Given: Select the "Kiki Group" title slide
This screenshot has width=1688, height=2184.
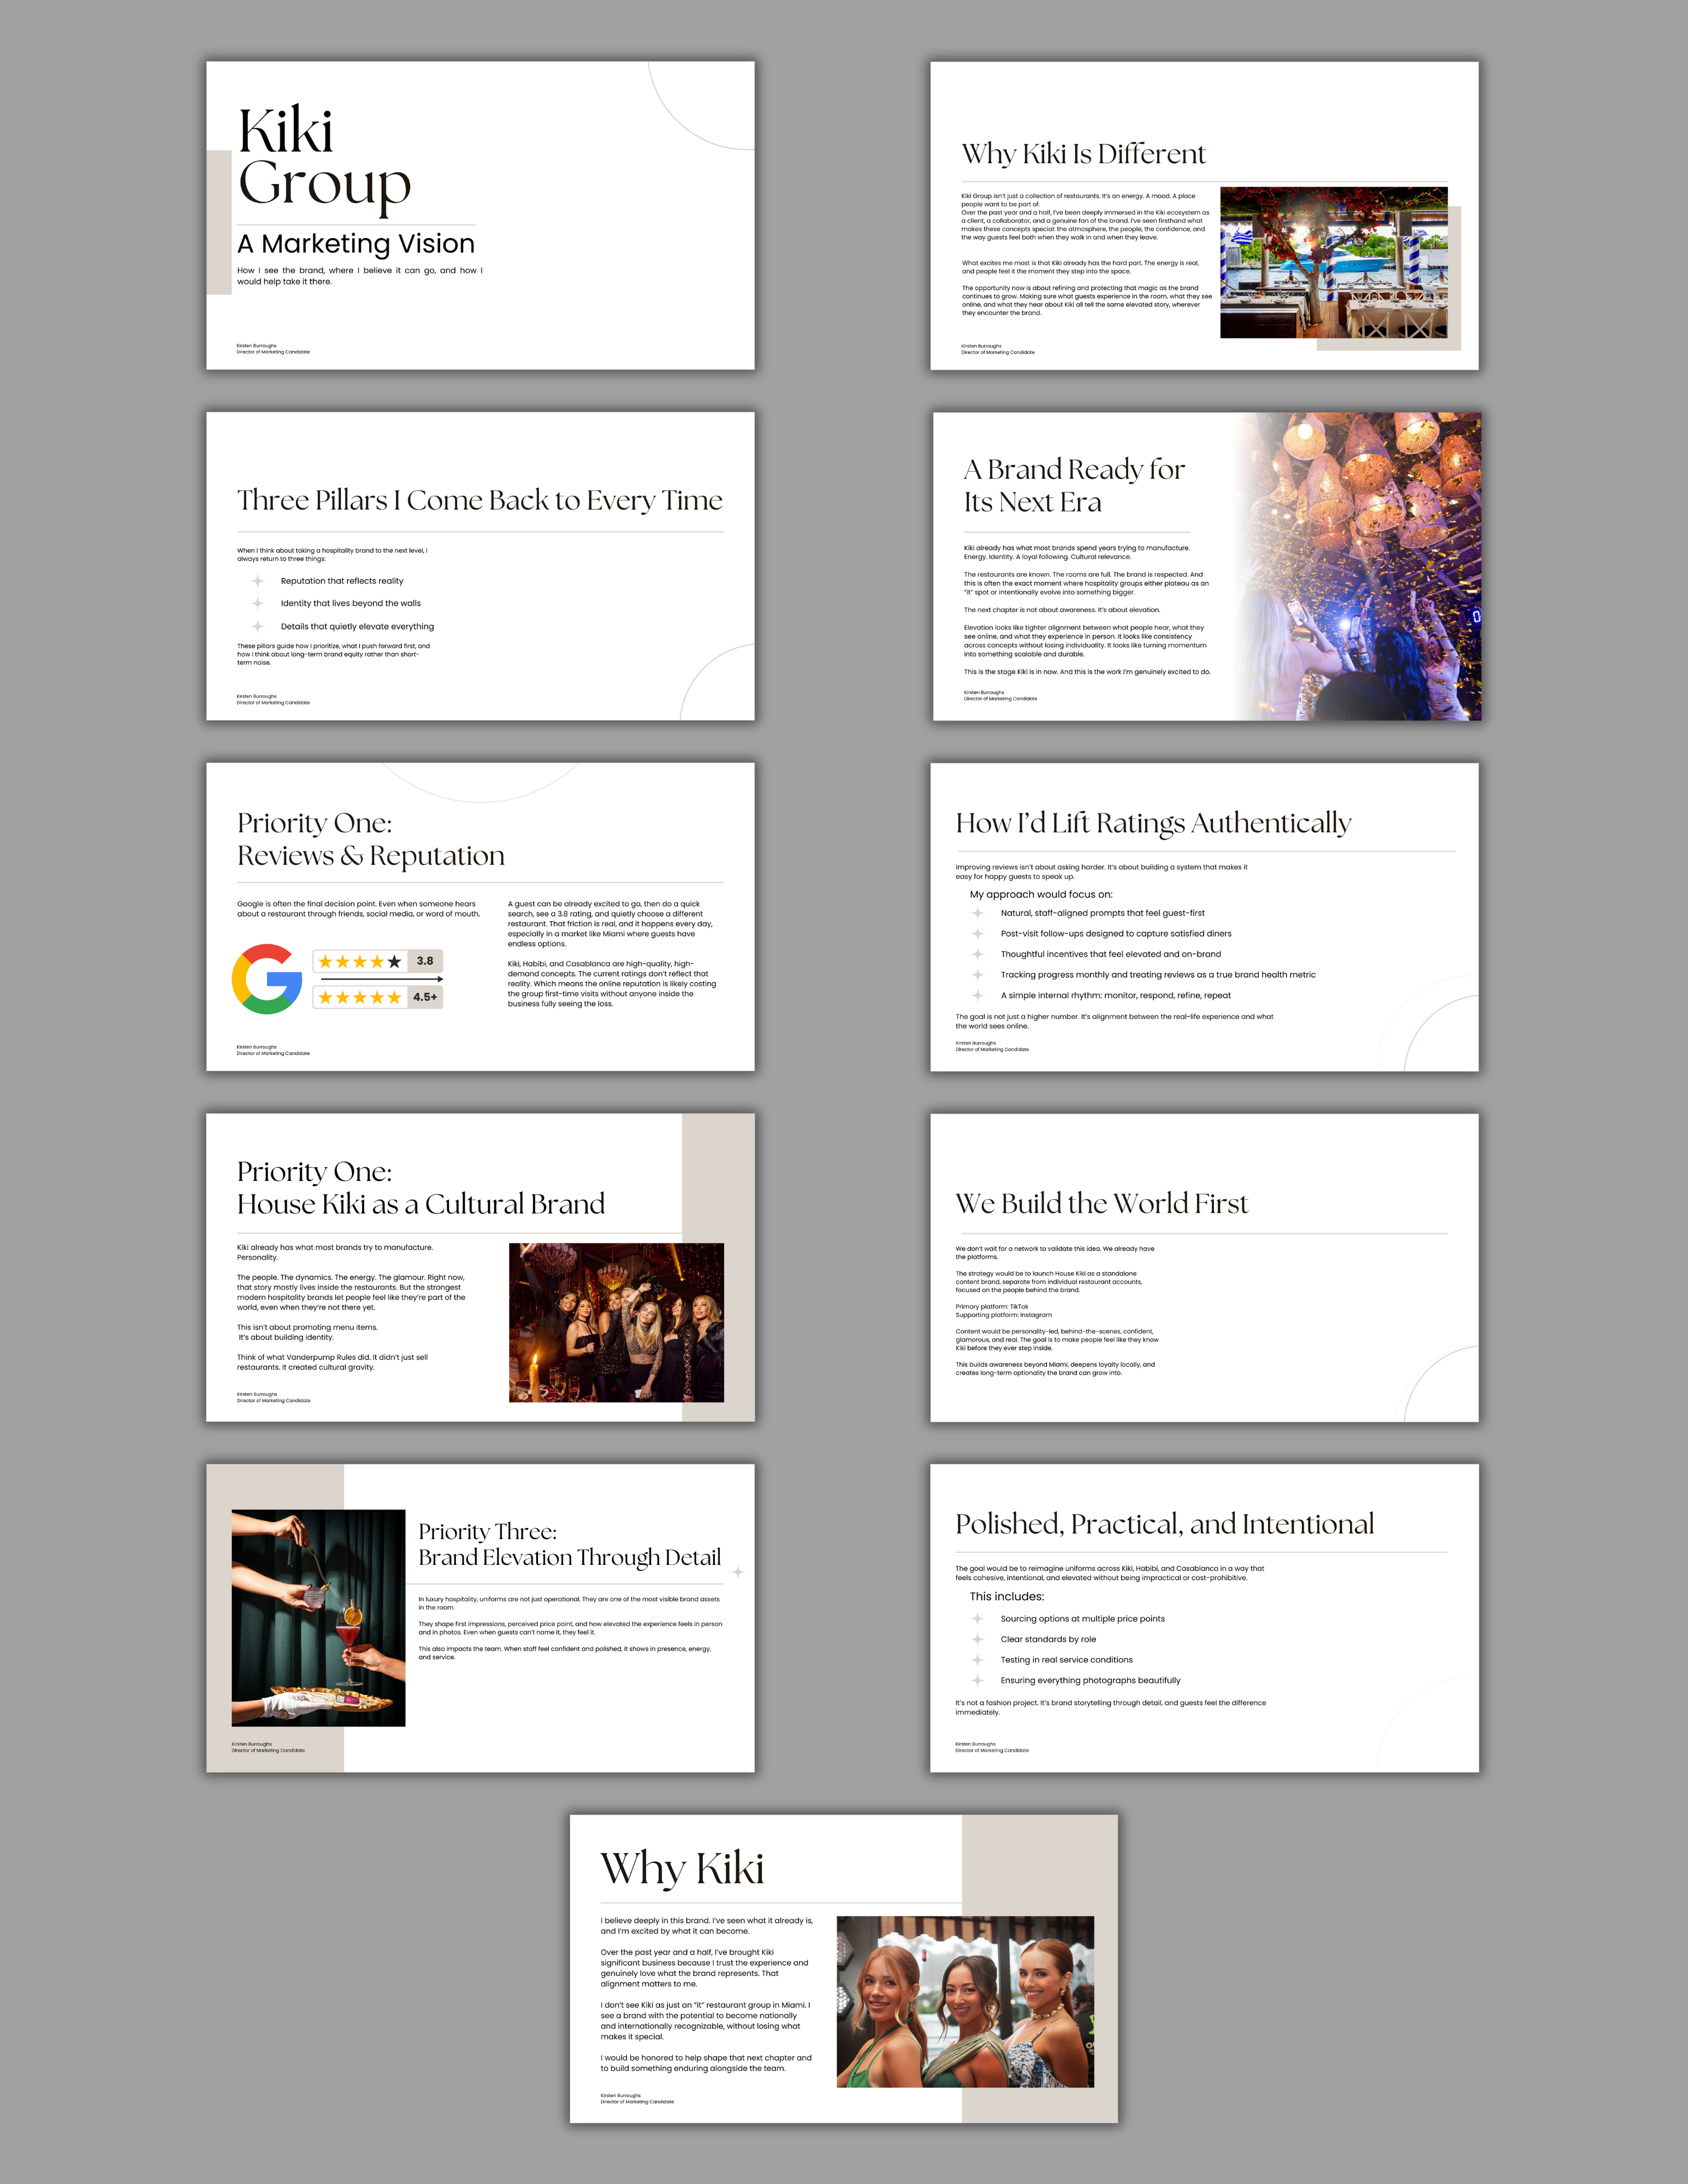Looking at the screenshot, I should point(480,215).
